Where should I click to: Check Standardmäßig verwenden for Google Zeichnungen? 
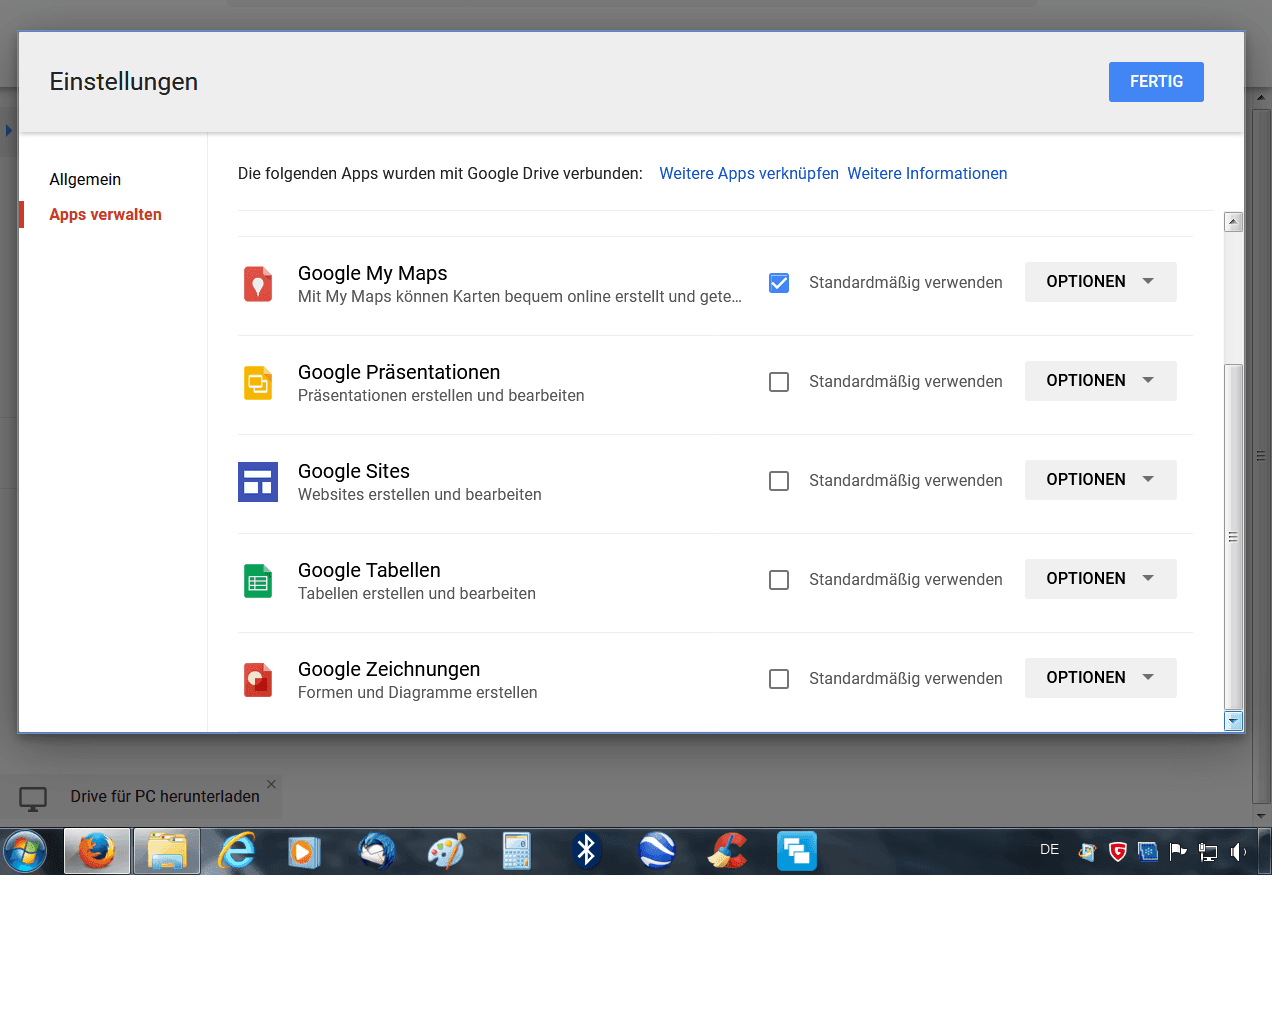pyautogui.click(x=779, y=679)
